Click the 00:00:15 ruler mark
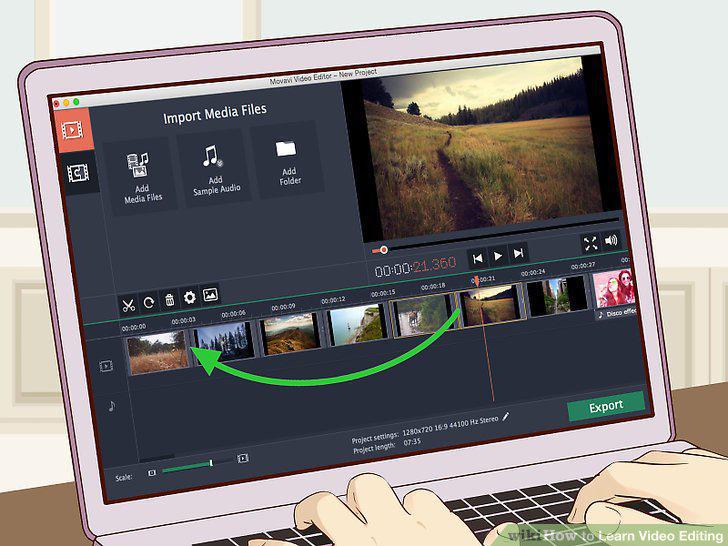 pos(383,293)
